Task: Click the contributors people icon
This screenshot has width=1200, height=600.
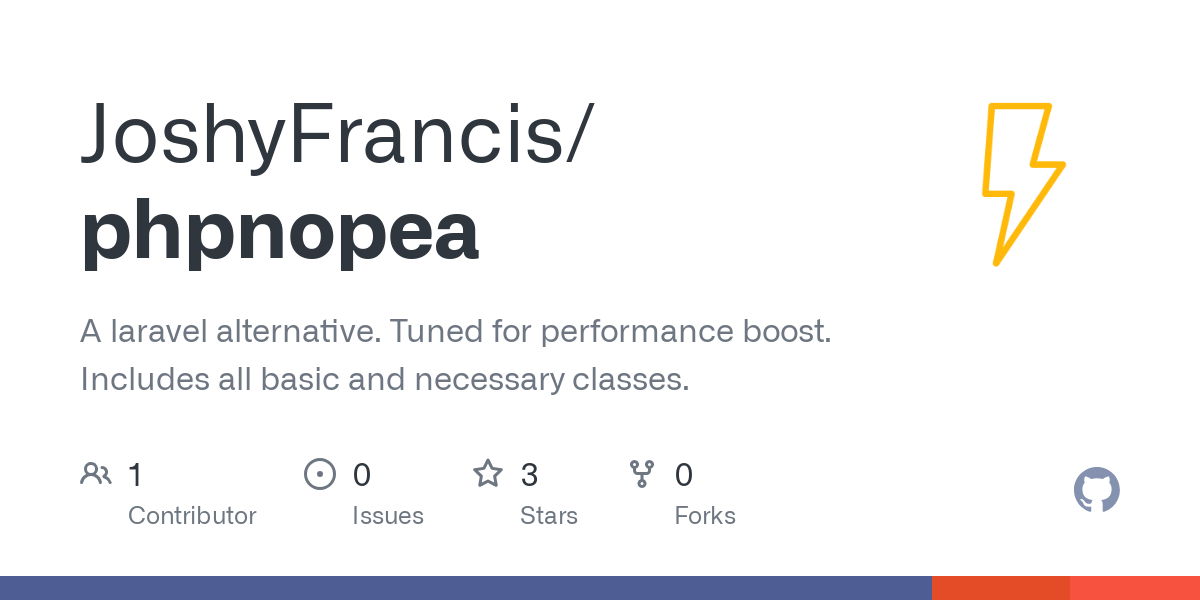Action: tap(96, 474)
